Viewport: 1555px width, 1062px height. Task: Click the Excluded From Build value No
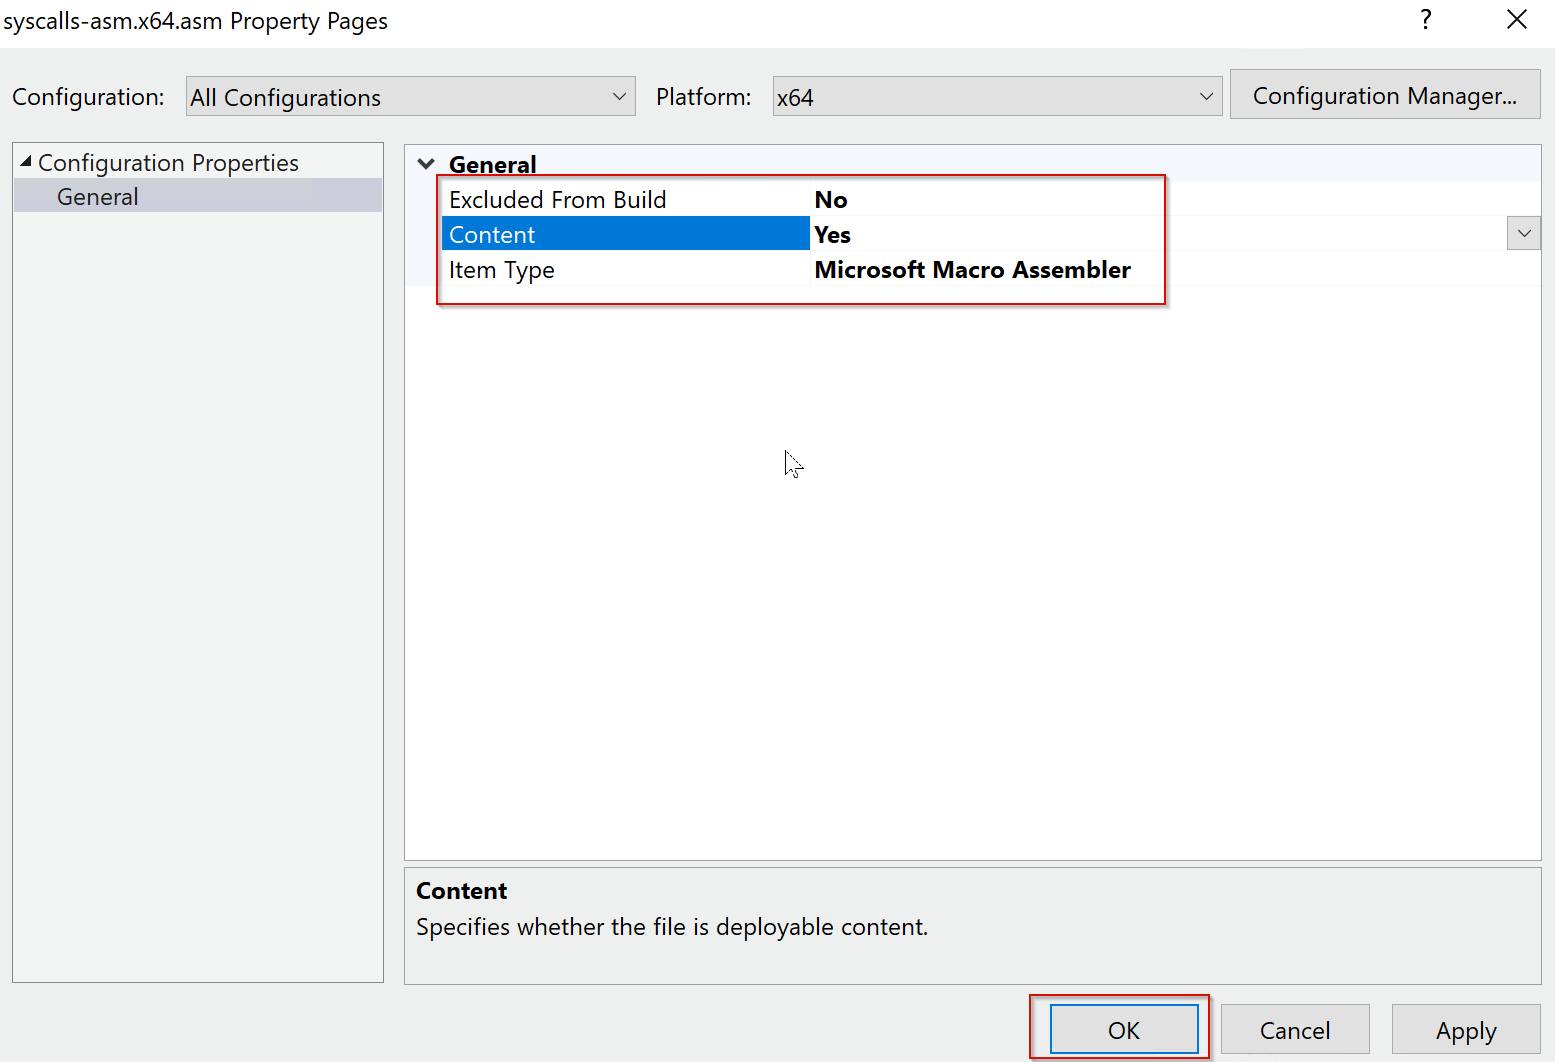click(x=831, y=199)
